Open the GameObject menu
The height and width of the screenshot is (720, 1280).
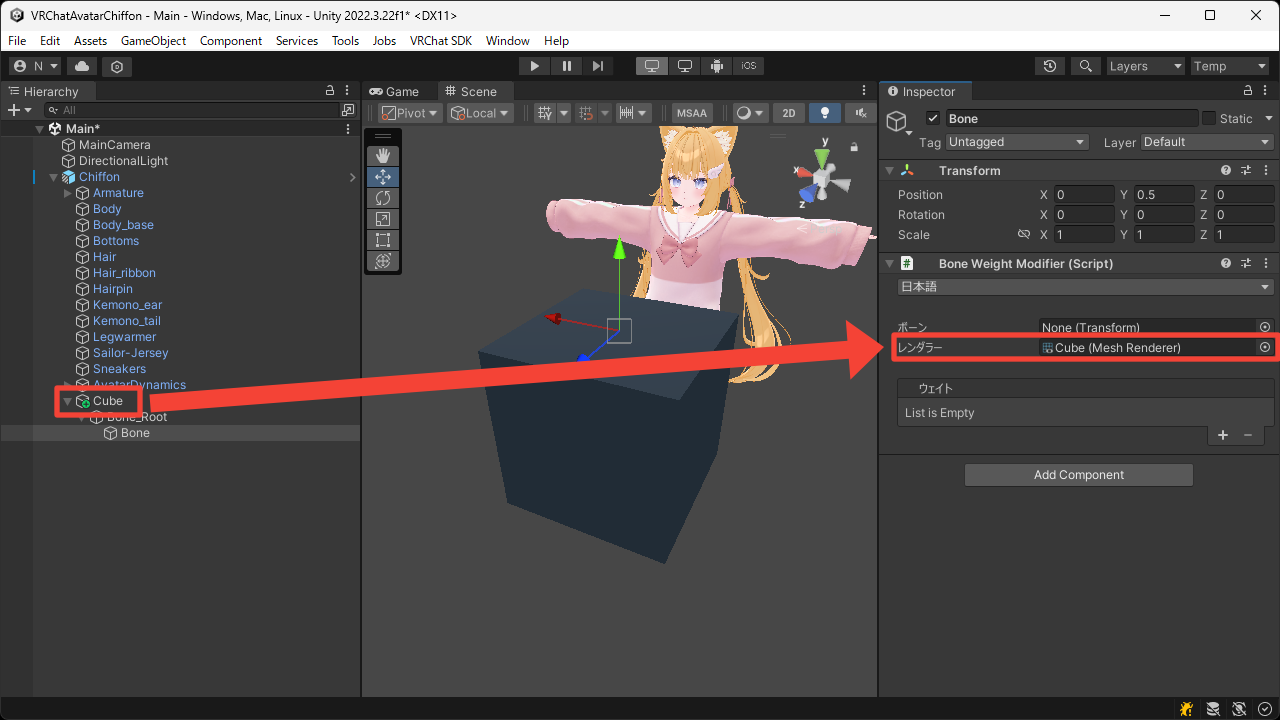click(153, 41)
